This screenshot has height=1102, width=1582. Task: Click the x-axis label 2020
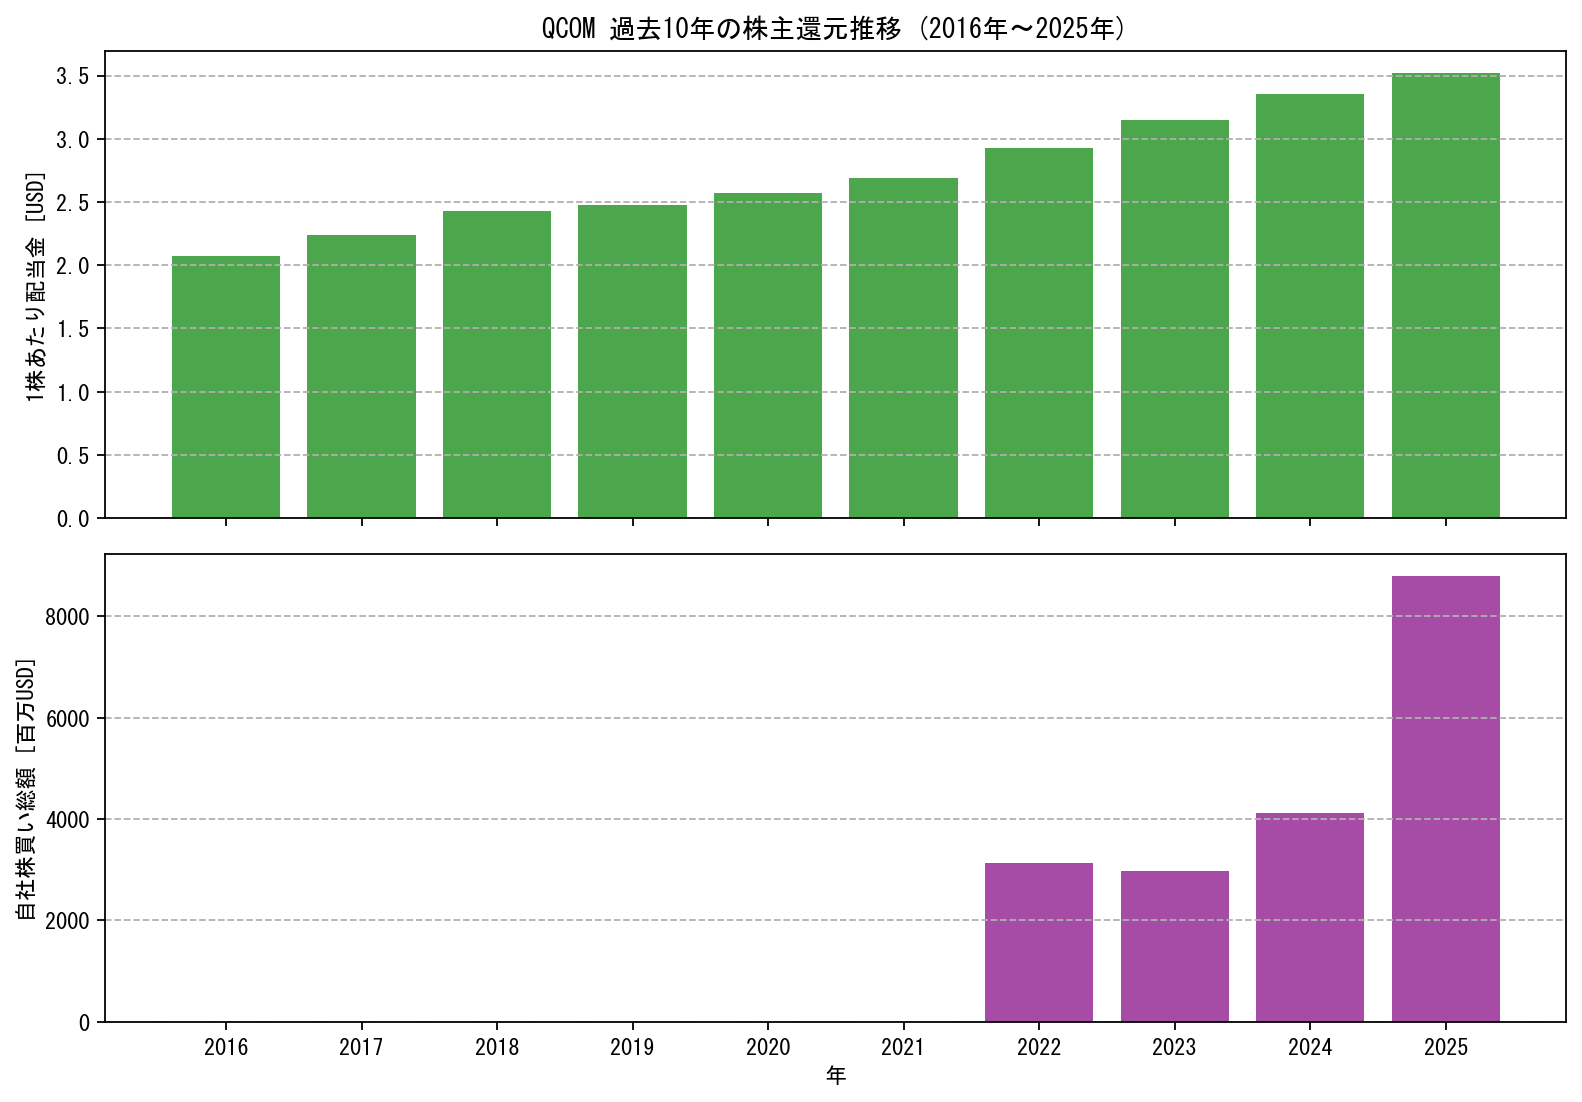click(x=768, y=1047)
